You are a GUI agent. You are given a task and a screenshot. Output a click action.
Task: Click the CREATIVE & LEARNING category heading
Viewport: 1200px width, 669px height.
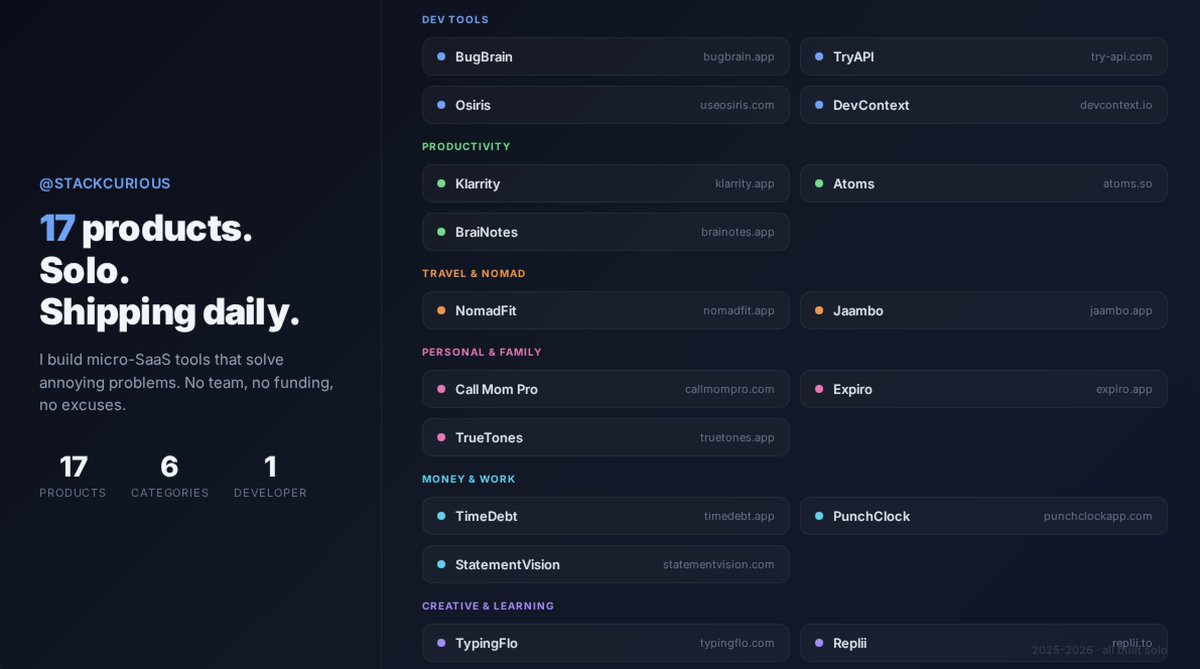(488, 606)
